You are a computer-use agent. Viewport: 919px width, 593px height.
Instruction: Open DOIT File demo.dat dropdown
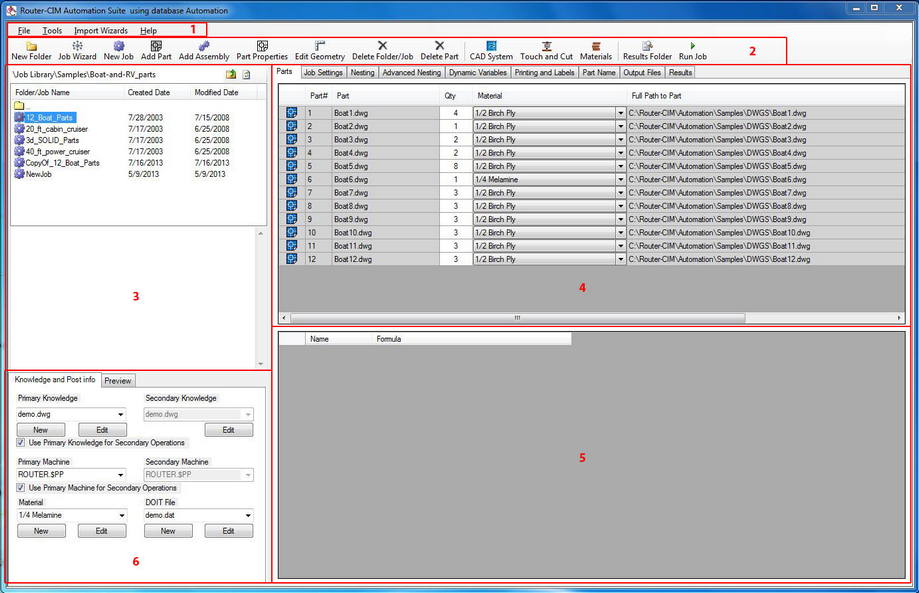point(249,515)
